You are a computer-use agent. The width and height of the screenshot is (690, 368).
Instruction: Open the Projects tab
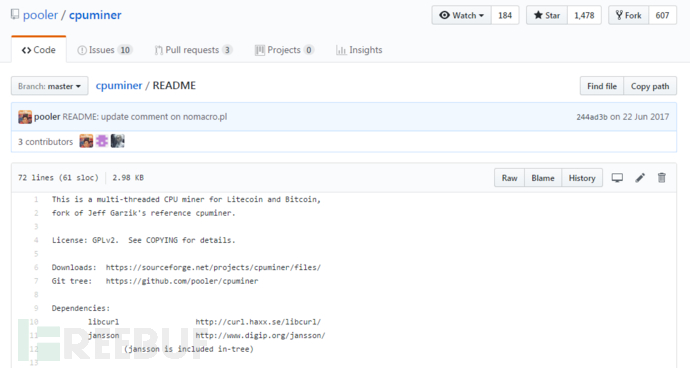[284, 50]
